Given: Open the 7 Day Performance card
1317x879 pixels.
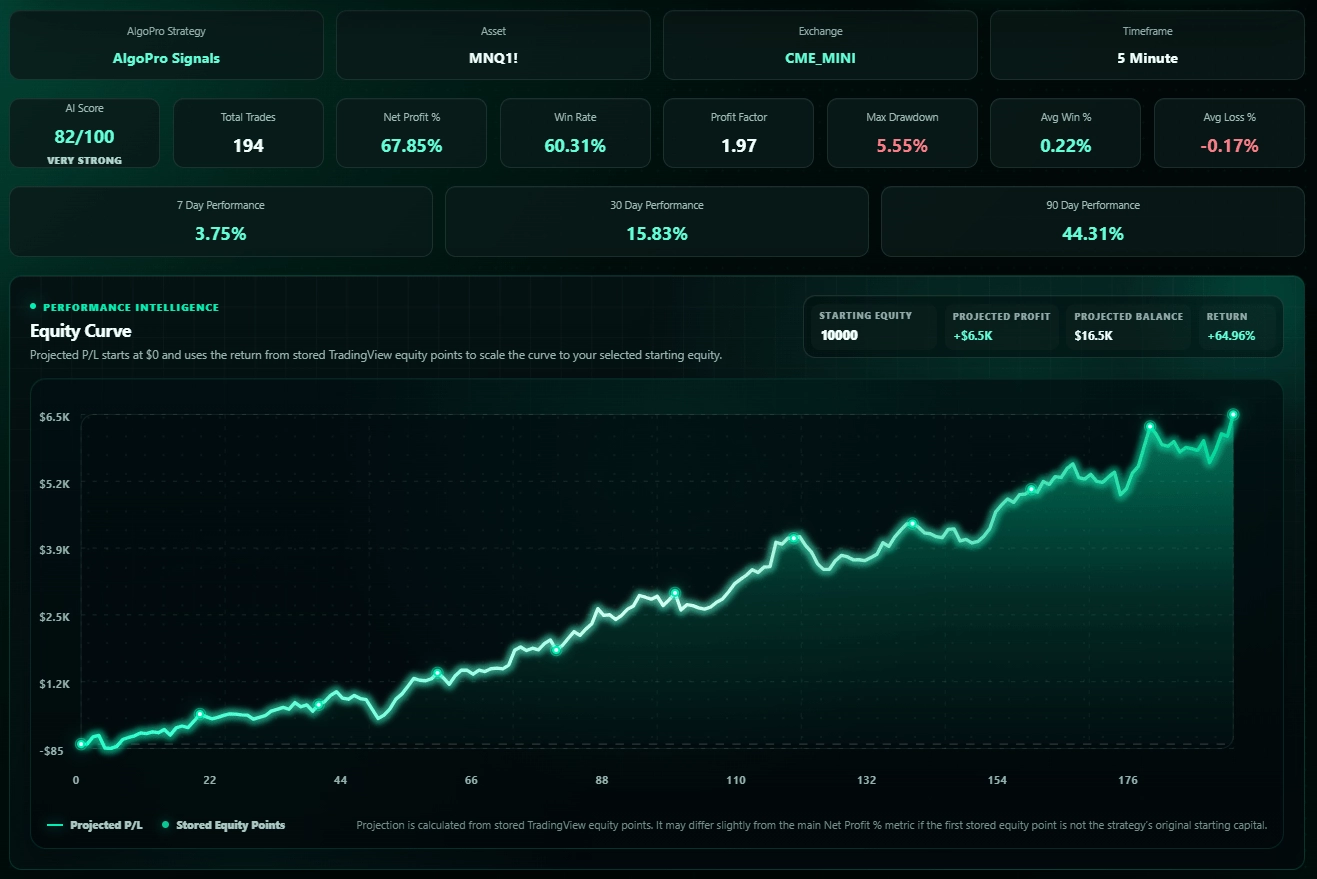Looking at the screenshot, I should [221, 221].
